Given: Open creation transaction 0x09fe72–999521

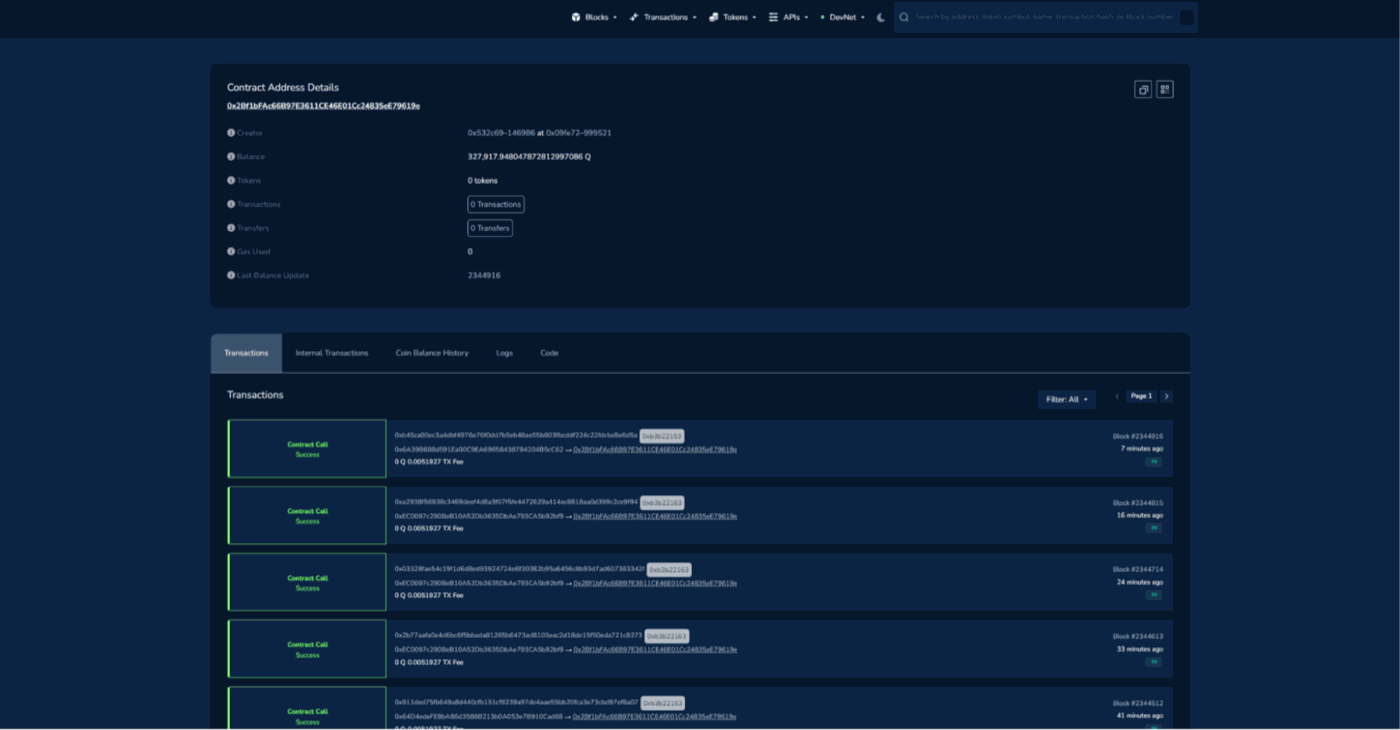Looking at the screenshot, I should coord(578,133).
